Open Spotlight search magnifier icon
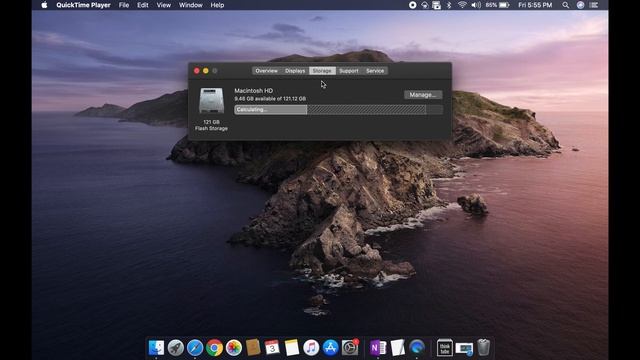This screenshot has width=640, height=360. pyautogui.click(x=565, y=5)
